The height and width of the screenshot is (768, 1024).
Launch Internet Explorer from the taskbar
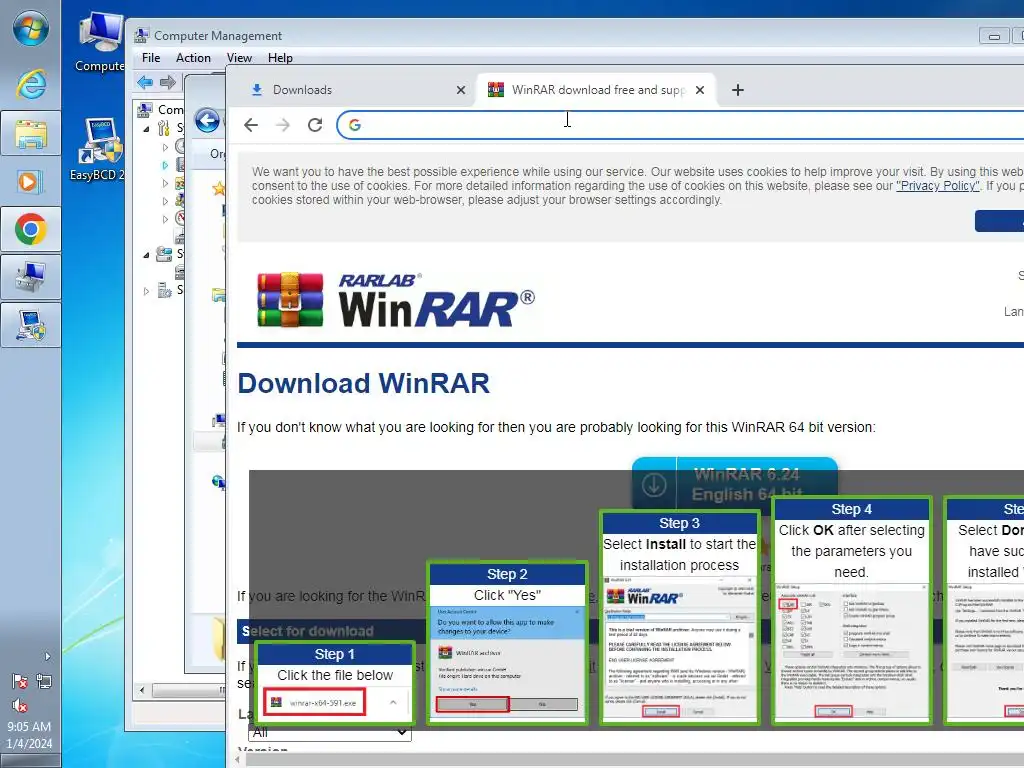[31, 84]
